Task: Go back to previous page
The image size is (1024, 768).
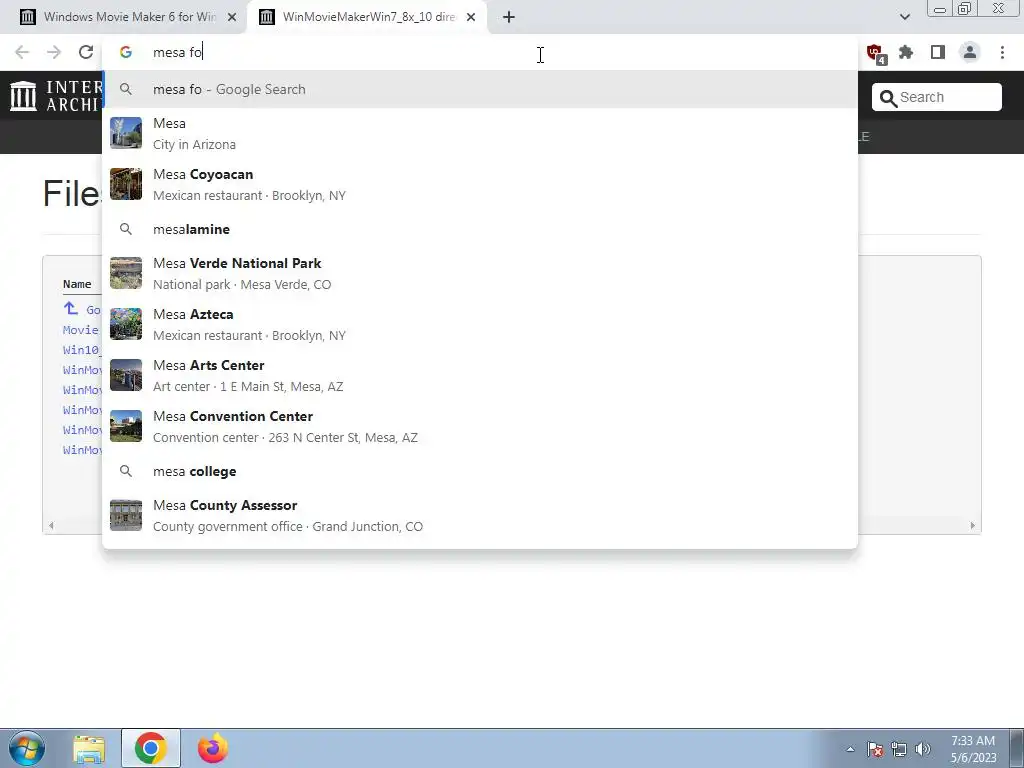Action: [22, 52]
